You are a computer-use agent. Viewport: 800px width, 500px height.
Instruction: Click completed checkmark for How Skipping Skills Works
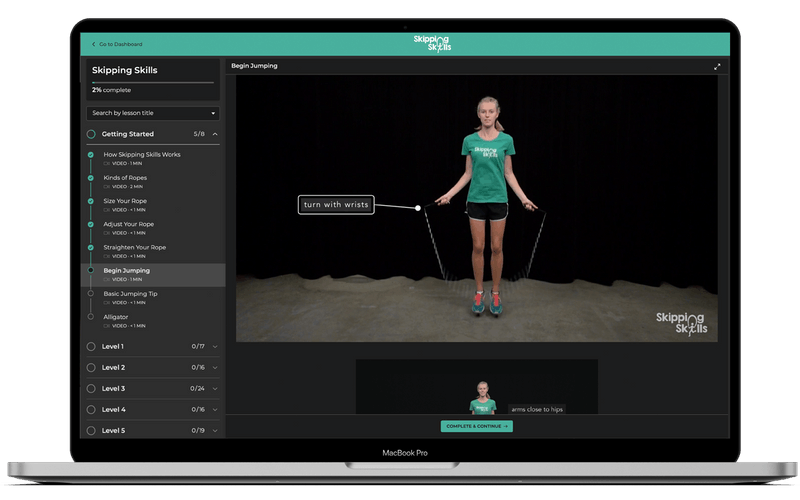click(x=90, y=155)
